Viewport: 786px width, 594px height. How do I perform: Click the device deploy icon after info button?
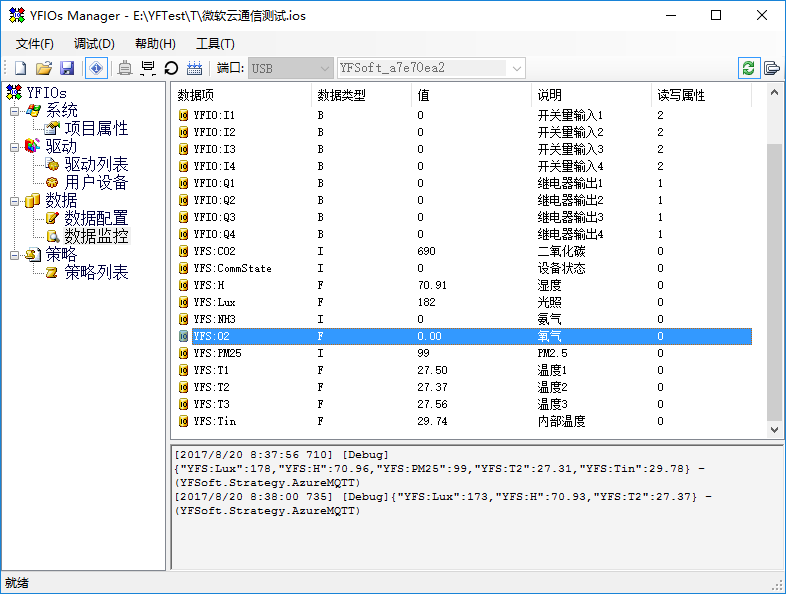124,68
